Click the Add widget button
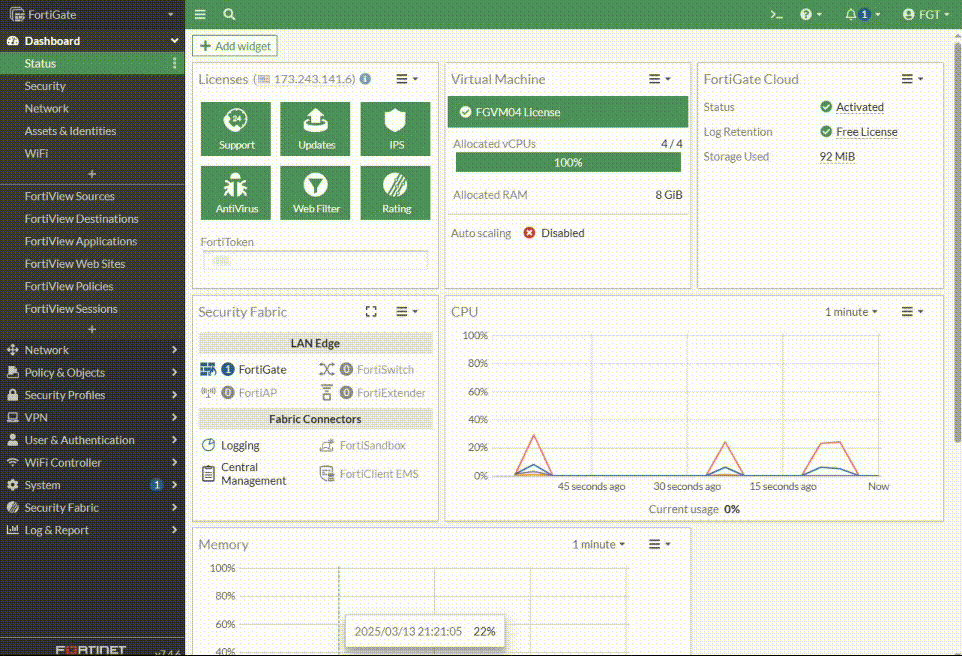Viewport: 962px width, 656px height. coord(234,46)
